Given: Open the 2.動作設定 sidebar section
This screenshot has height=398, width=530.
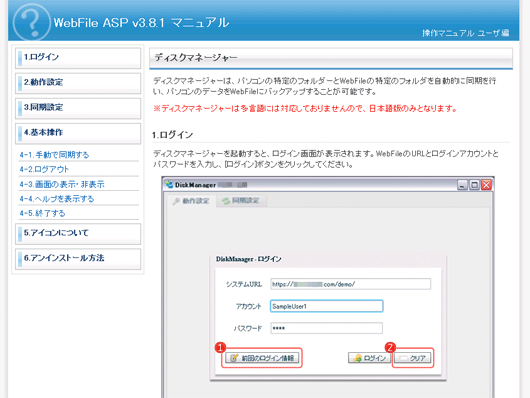Looking at the screenshot, I should point(78,83).
